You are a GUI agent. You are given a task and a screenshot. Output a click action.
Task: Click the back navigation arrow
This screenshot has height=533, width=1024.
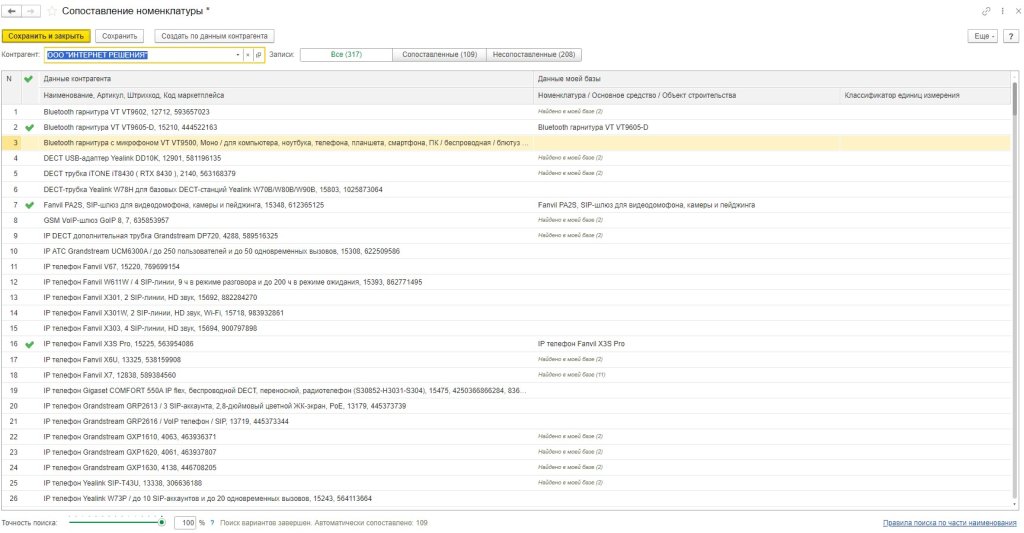(12, 10)
